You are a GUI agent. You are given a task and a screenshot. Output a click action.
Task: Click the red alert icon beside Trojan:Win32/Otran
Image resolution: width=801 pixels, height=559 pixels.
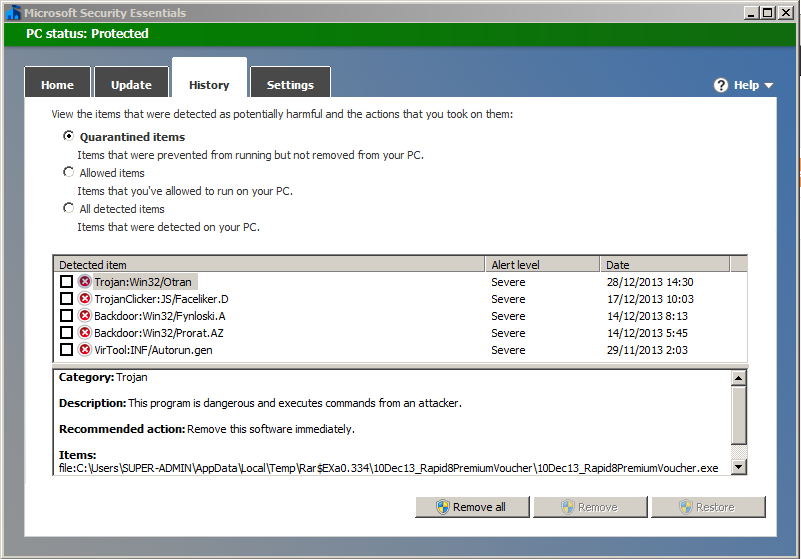click(x=85, y=282)
